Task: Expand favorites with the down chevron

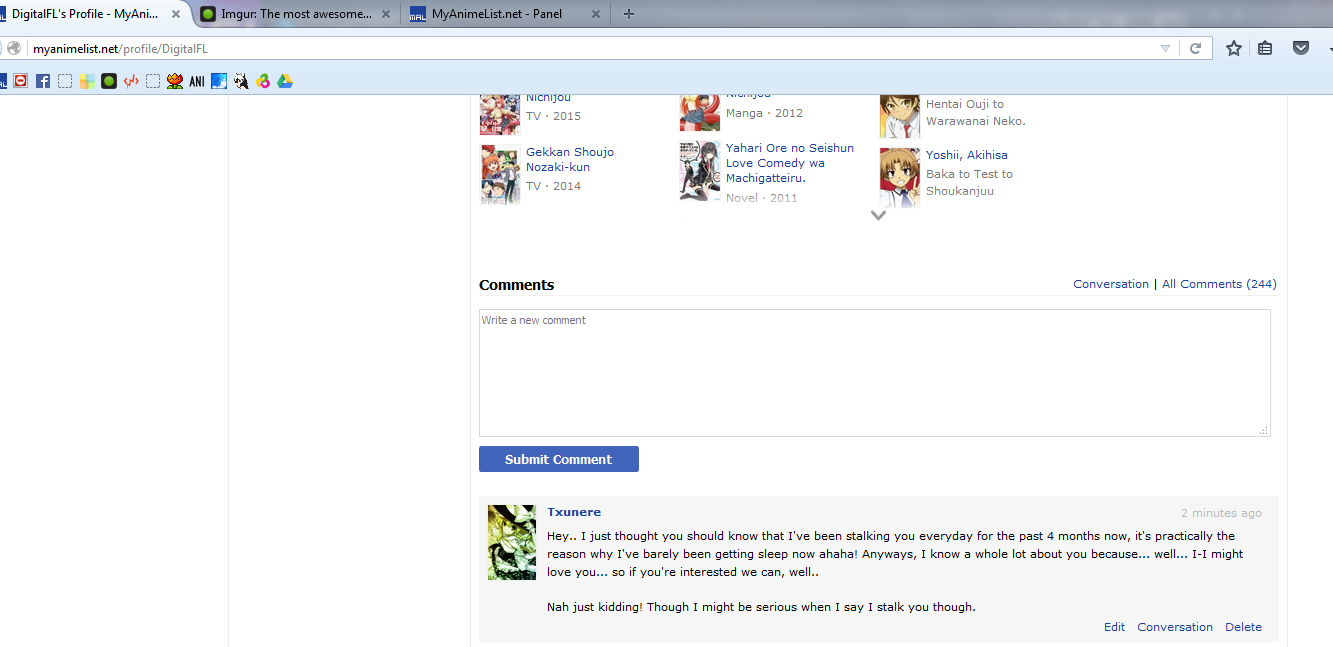Action: [x=878, y=215]
